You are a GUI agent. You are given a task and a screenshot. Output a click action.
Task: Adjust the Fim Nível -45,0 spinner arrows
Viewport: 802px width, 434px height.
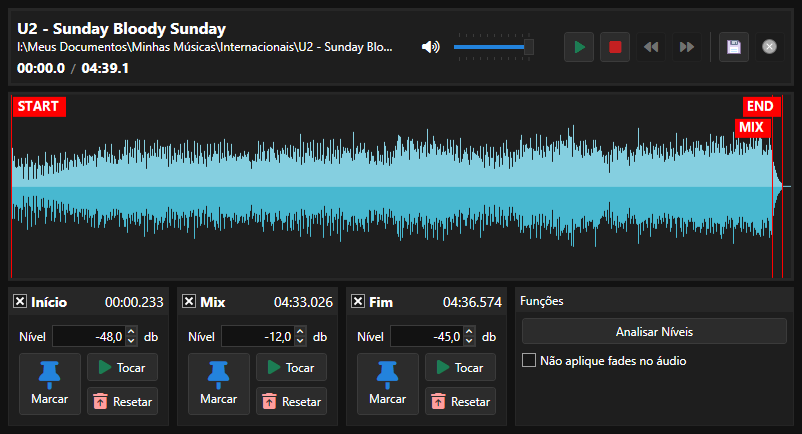[469, 336]
